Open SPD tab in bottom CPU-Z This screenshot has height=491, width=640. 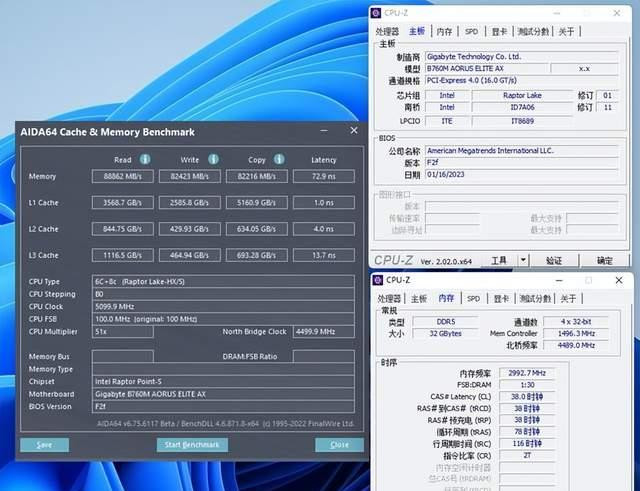pyautogui.click(x=473, y=298)
